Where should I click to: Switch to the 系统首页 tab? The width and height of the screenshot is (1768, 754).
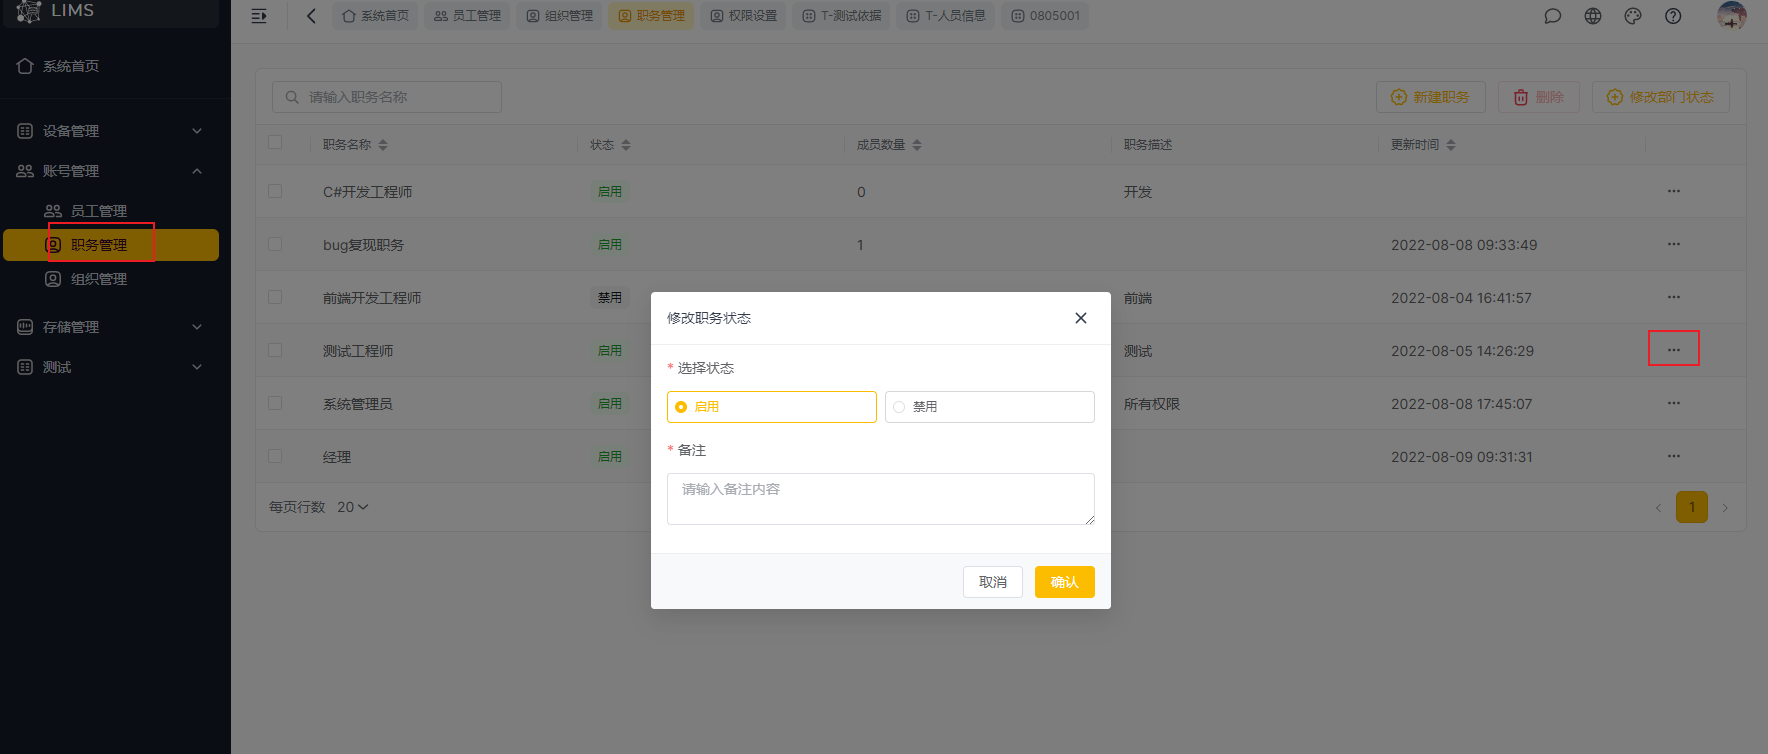pos(375,16)
